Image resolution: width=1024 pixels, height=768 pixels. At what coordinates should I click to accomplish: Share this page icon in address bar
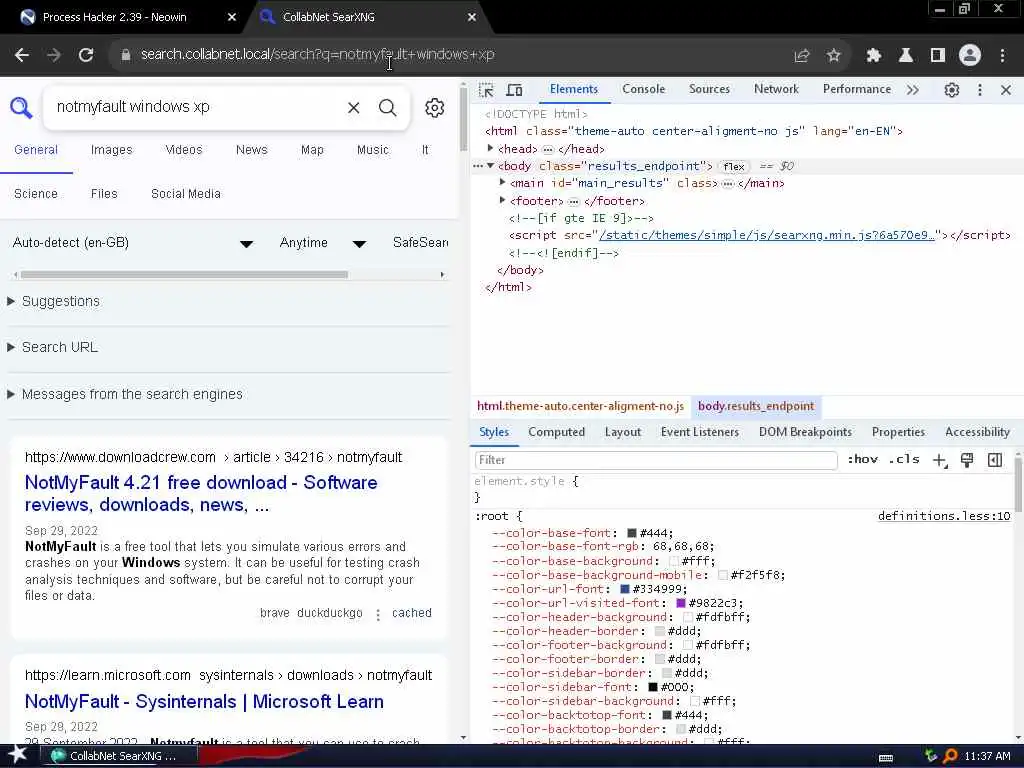point(801,56)
